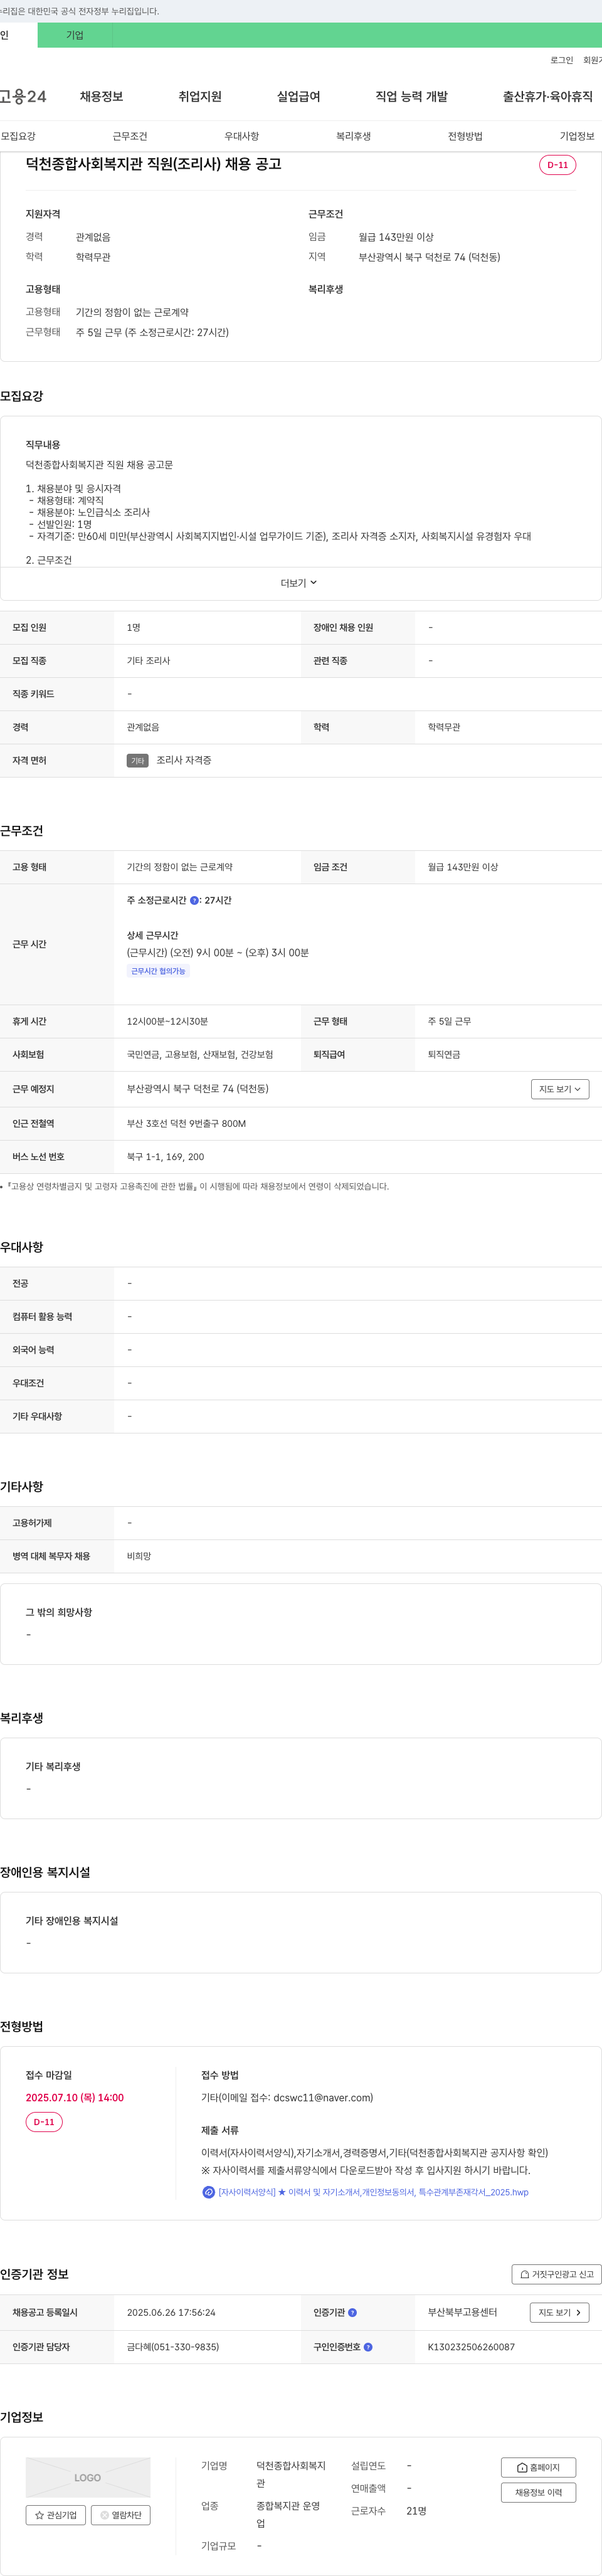Click 인근 전철역 value 부산 3호선 덕천

point(186,1123)
